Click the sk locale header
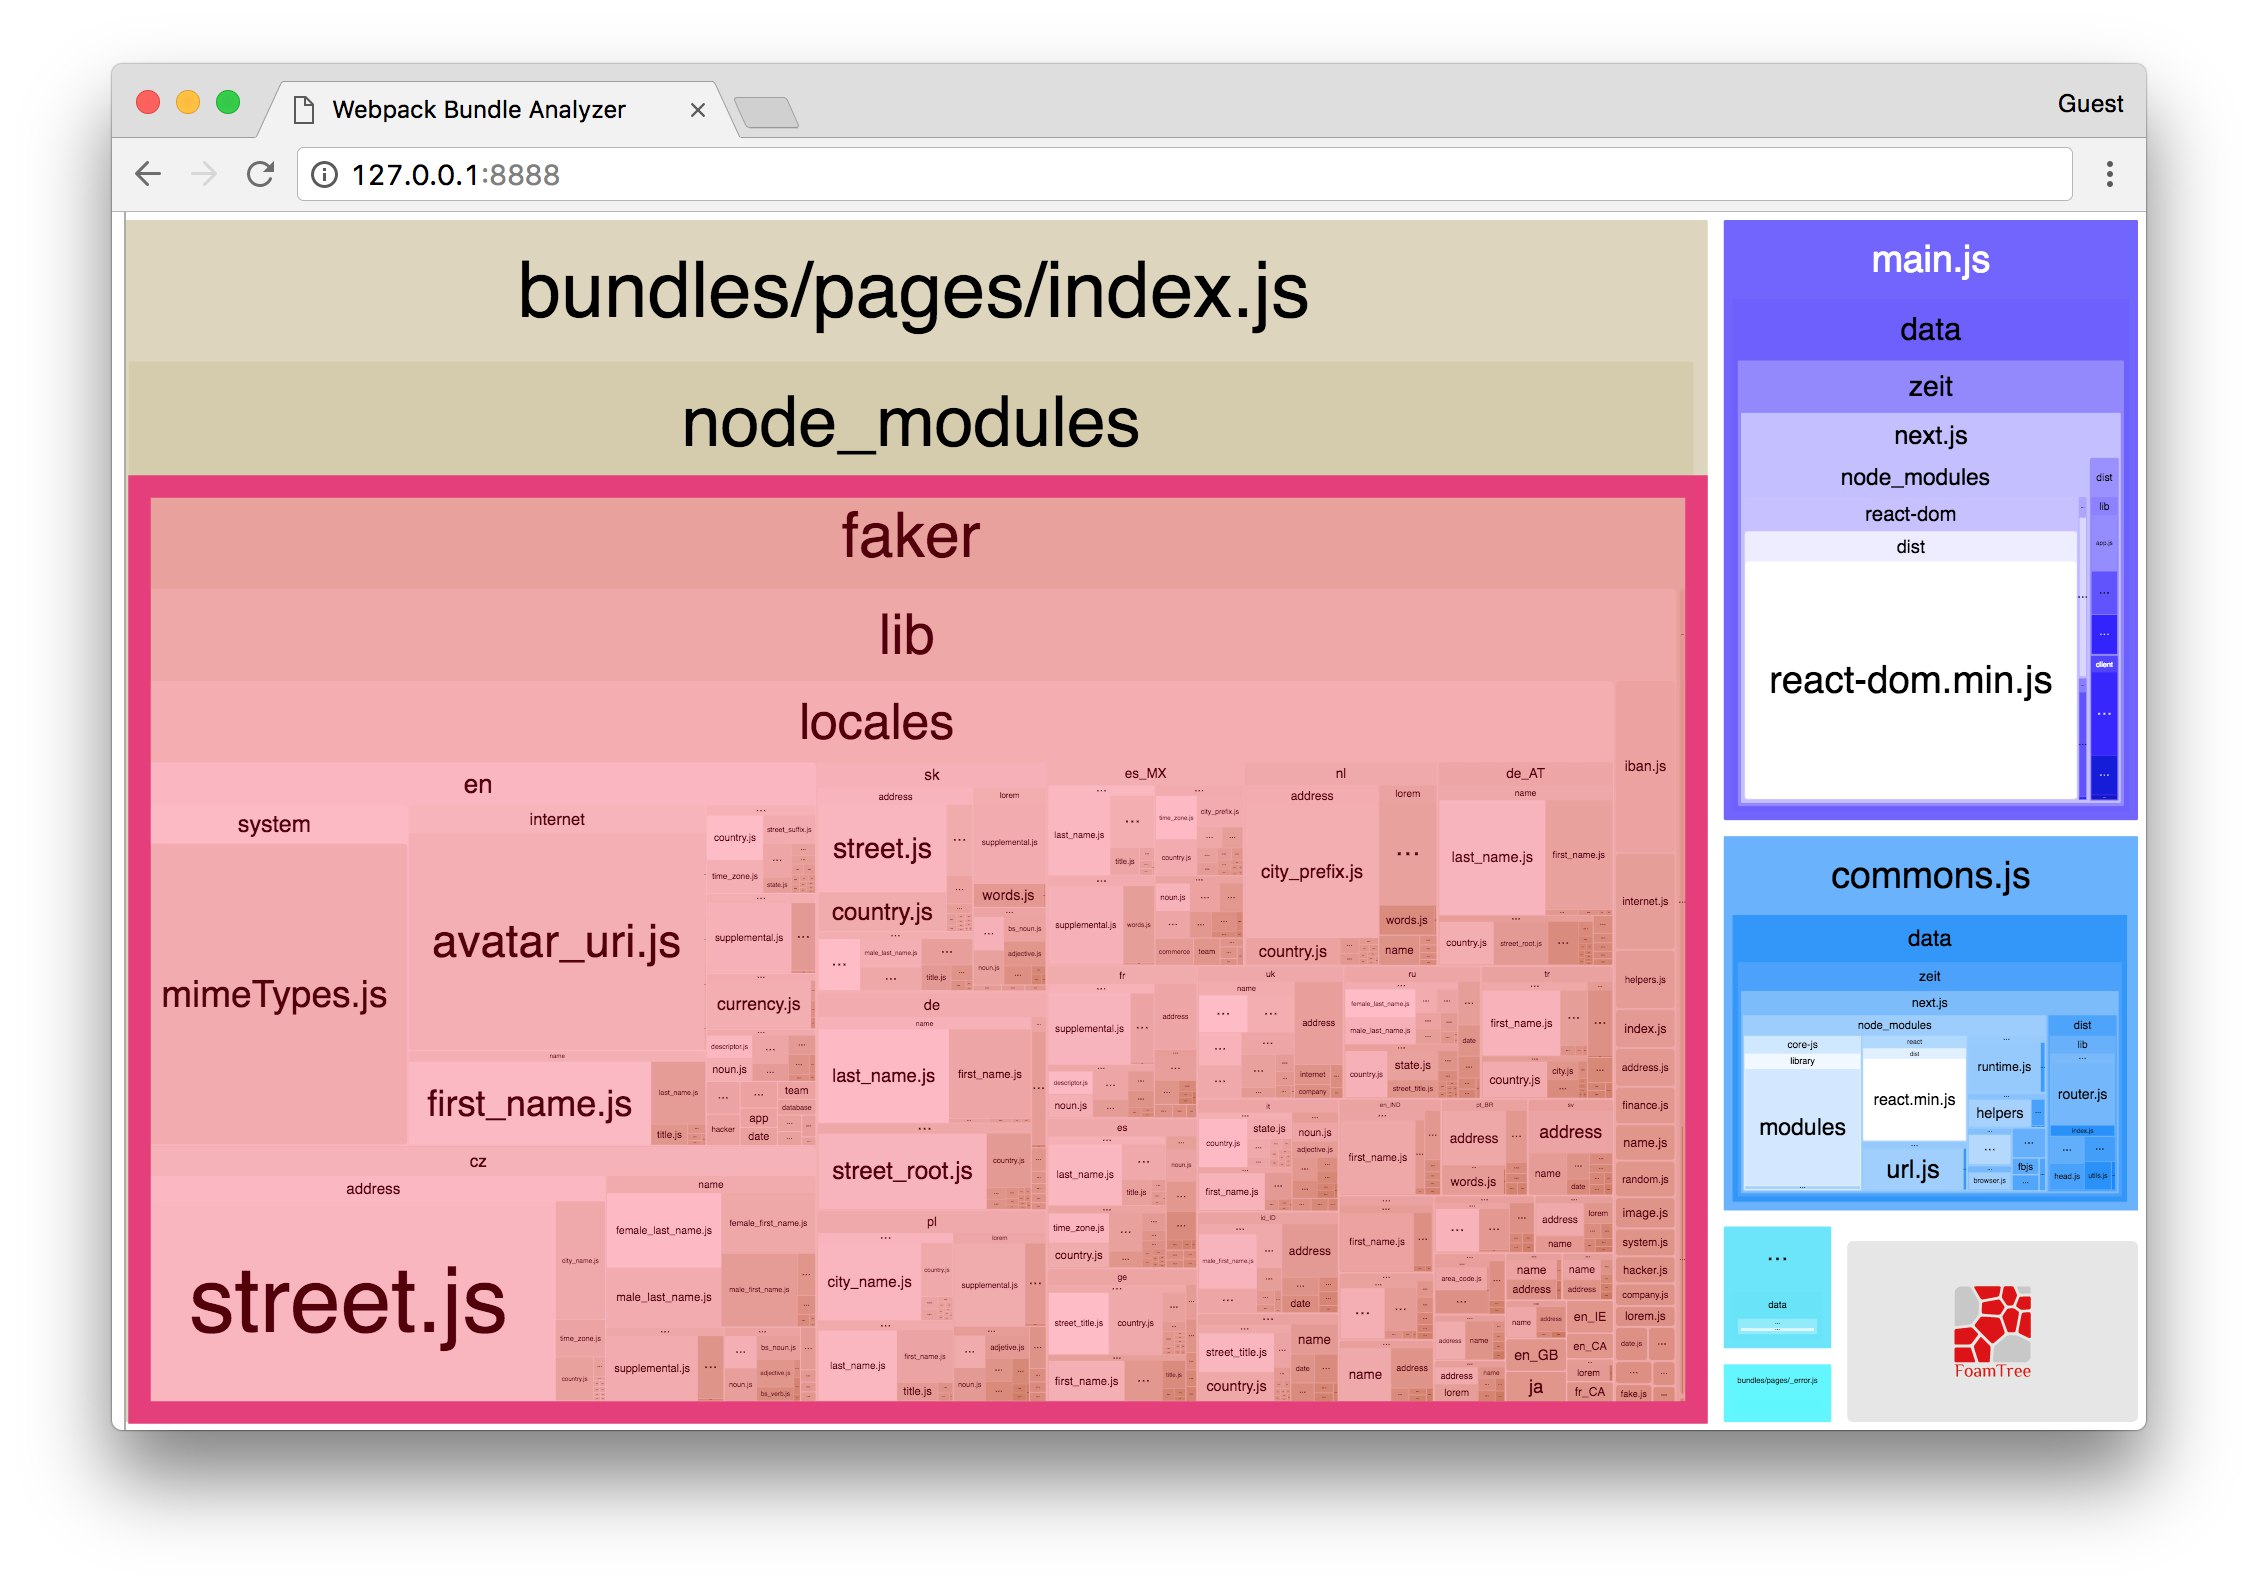 [932, 775]
